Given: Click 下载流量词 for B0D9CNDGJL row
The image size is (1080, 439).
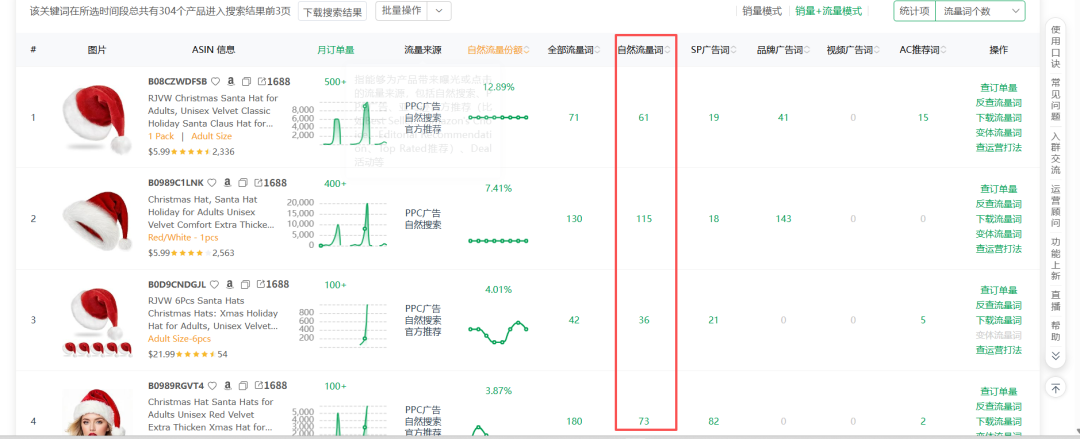Looking at the screenshot, I should tap(999, 320).
